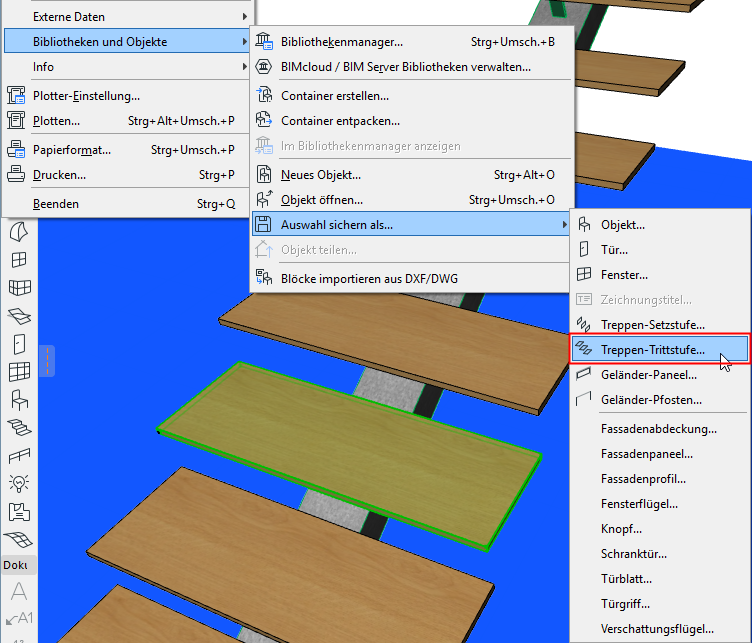Expand the Auswahl sichern als submenu arrow
The image size is (752, 643).
(564, 225)
